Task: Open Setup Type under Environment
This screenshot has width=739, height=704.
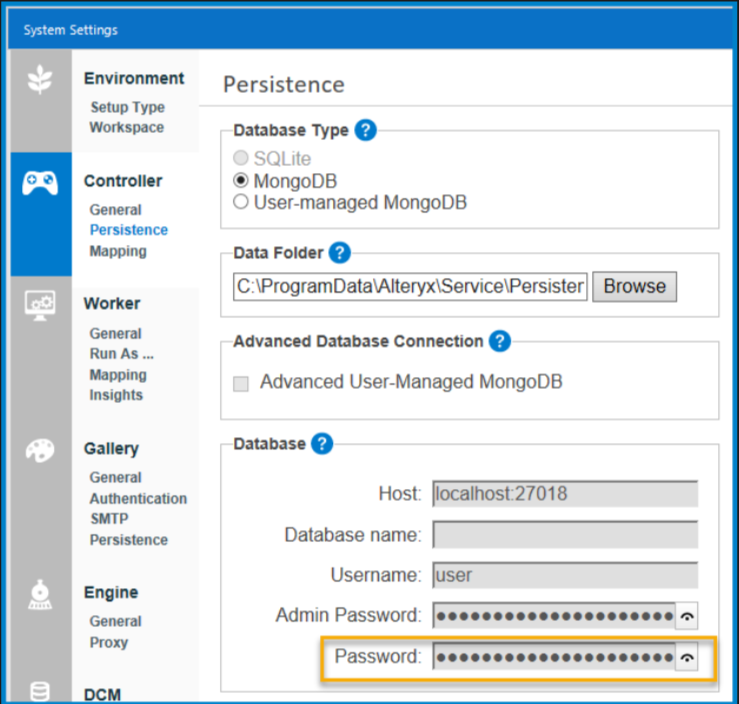Action: pyautogui.click(x=128, y=107)
